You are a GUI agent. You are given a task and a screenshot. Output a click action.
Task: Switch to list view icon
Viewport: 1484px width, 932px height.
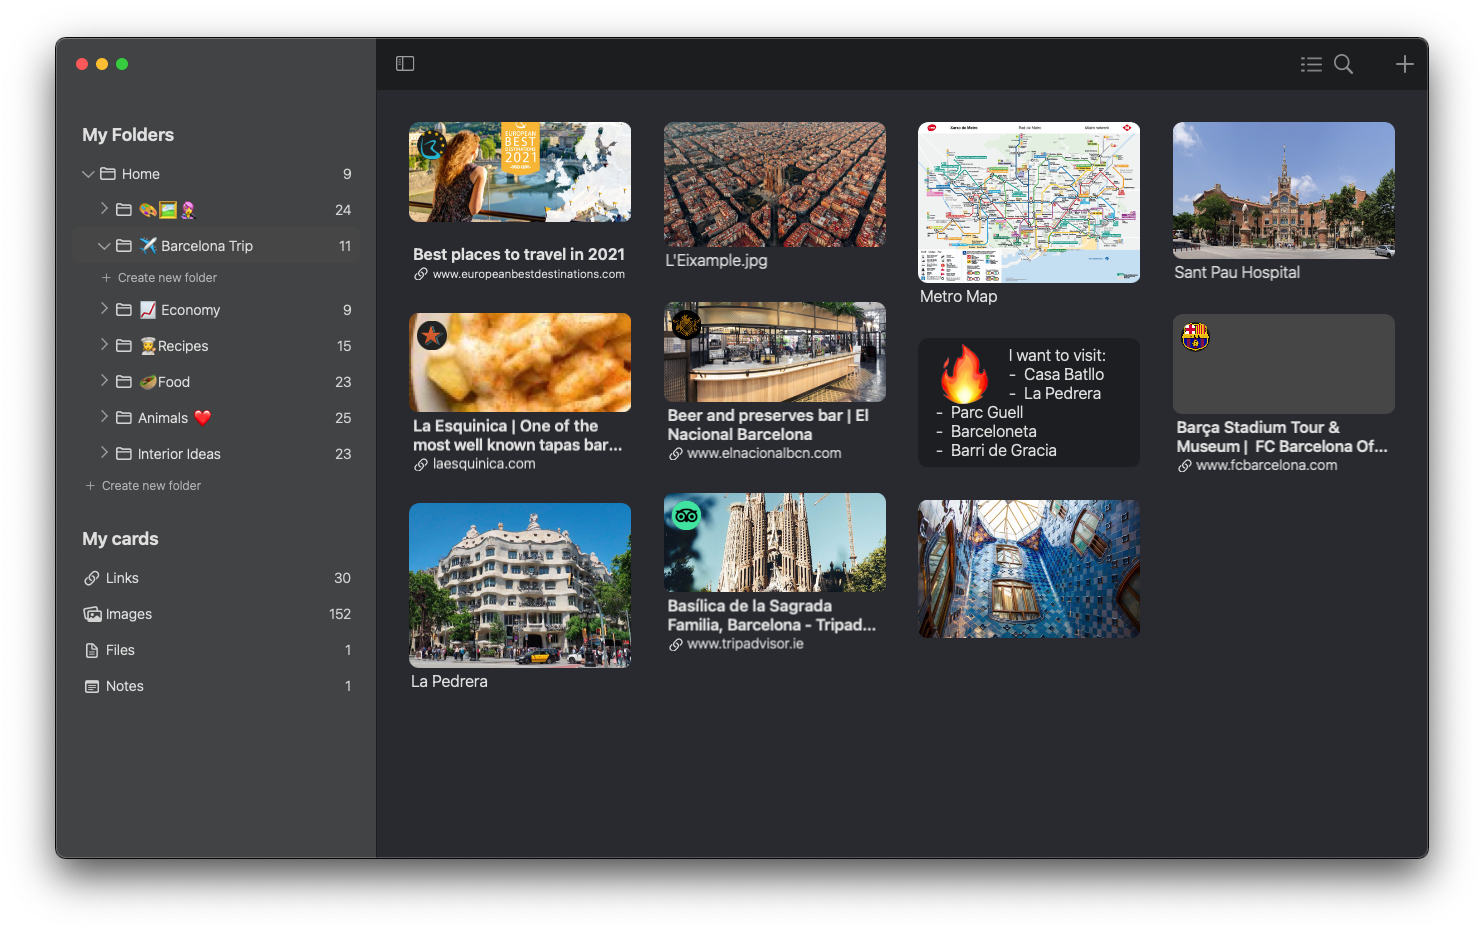[1311, 64]
